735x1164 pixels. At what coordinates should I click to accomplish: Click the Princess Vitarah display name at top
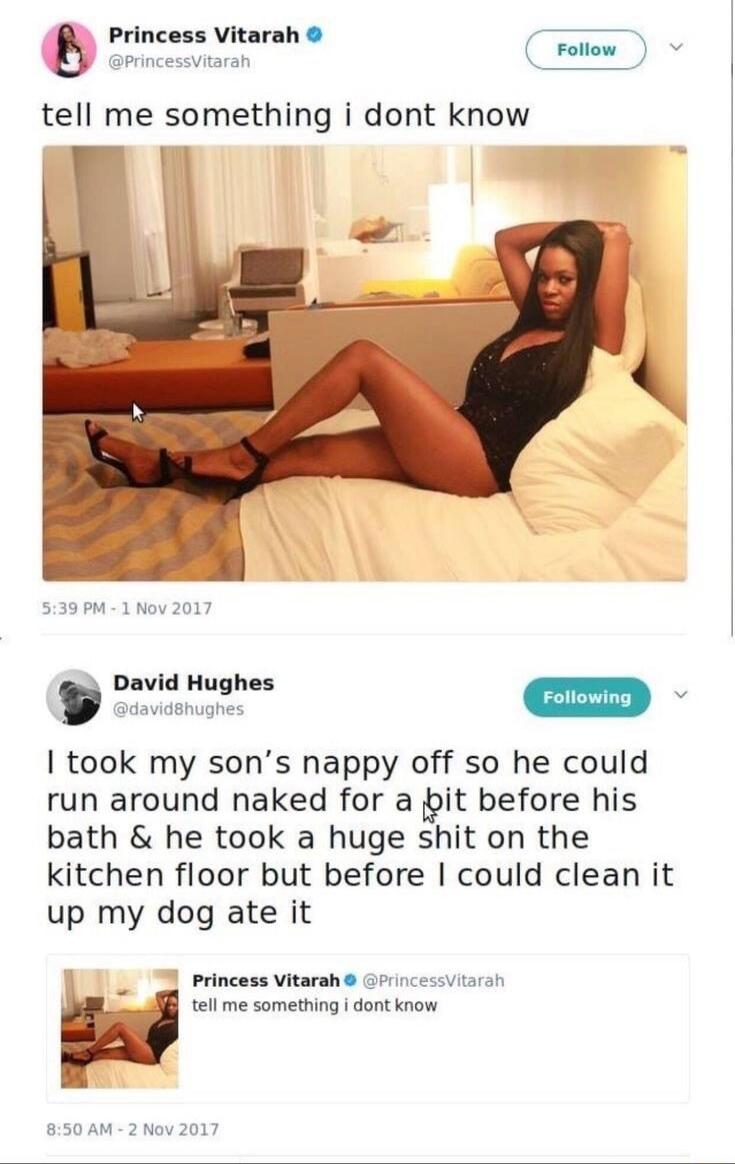click(204, 35)
